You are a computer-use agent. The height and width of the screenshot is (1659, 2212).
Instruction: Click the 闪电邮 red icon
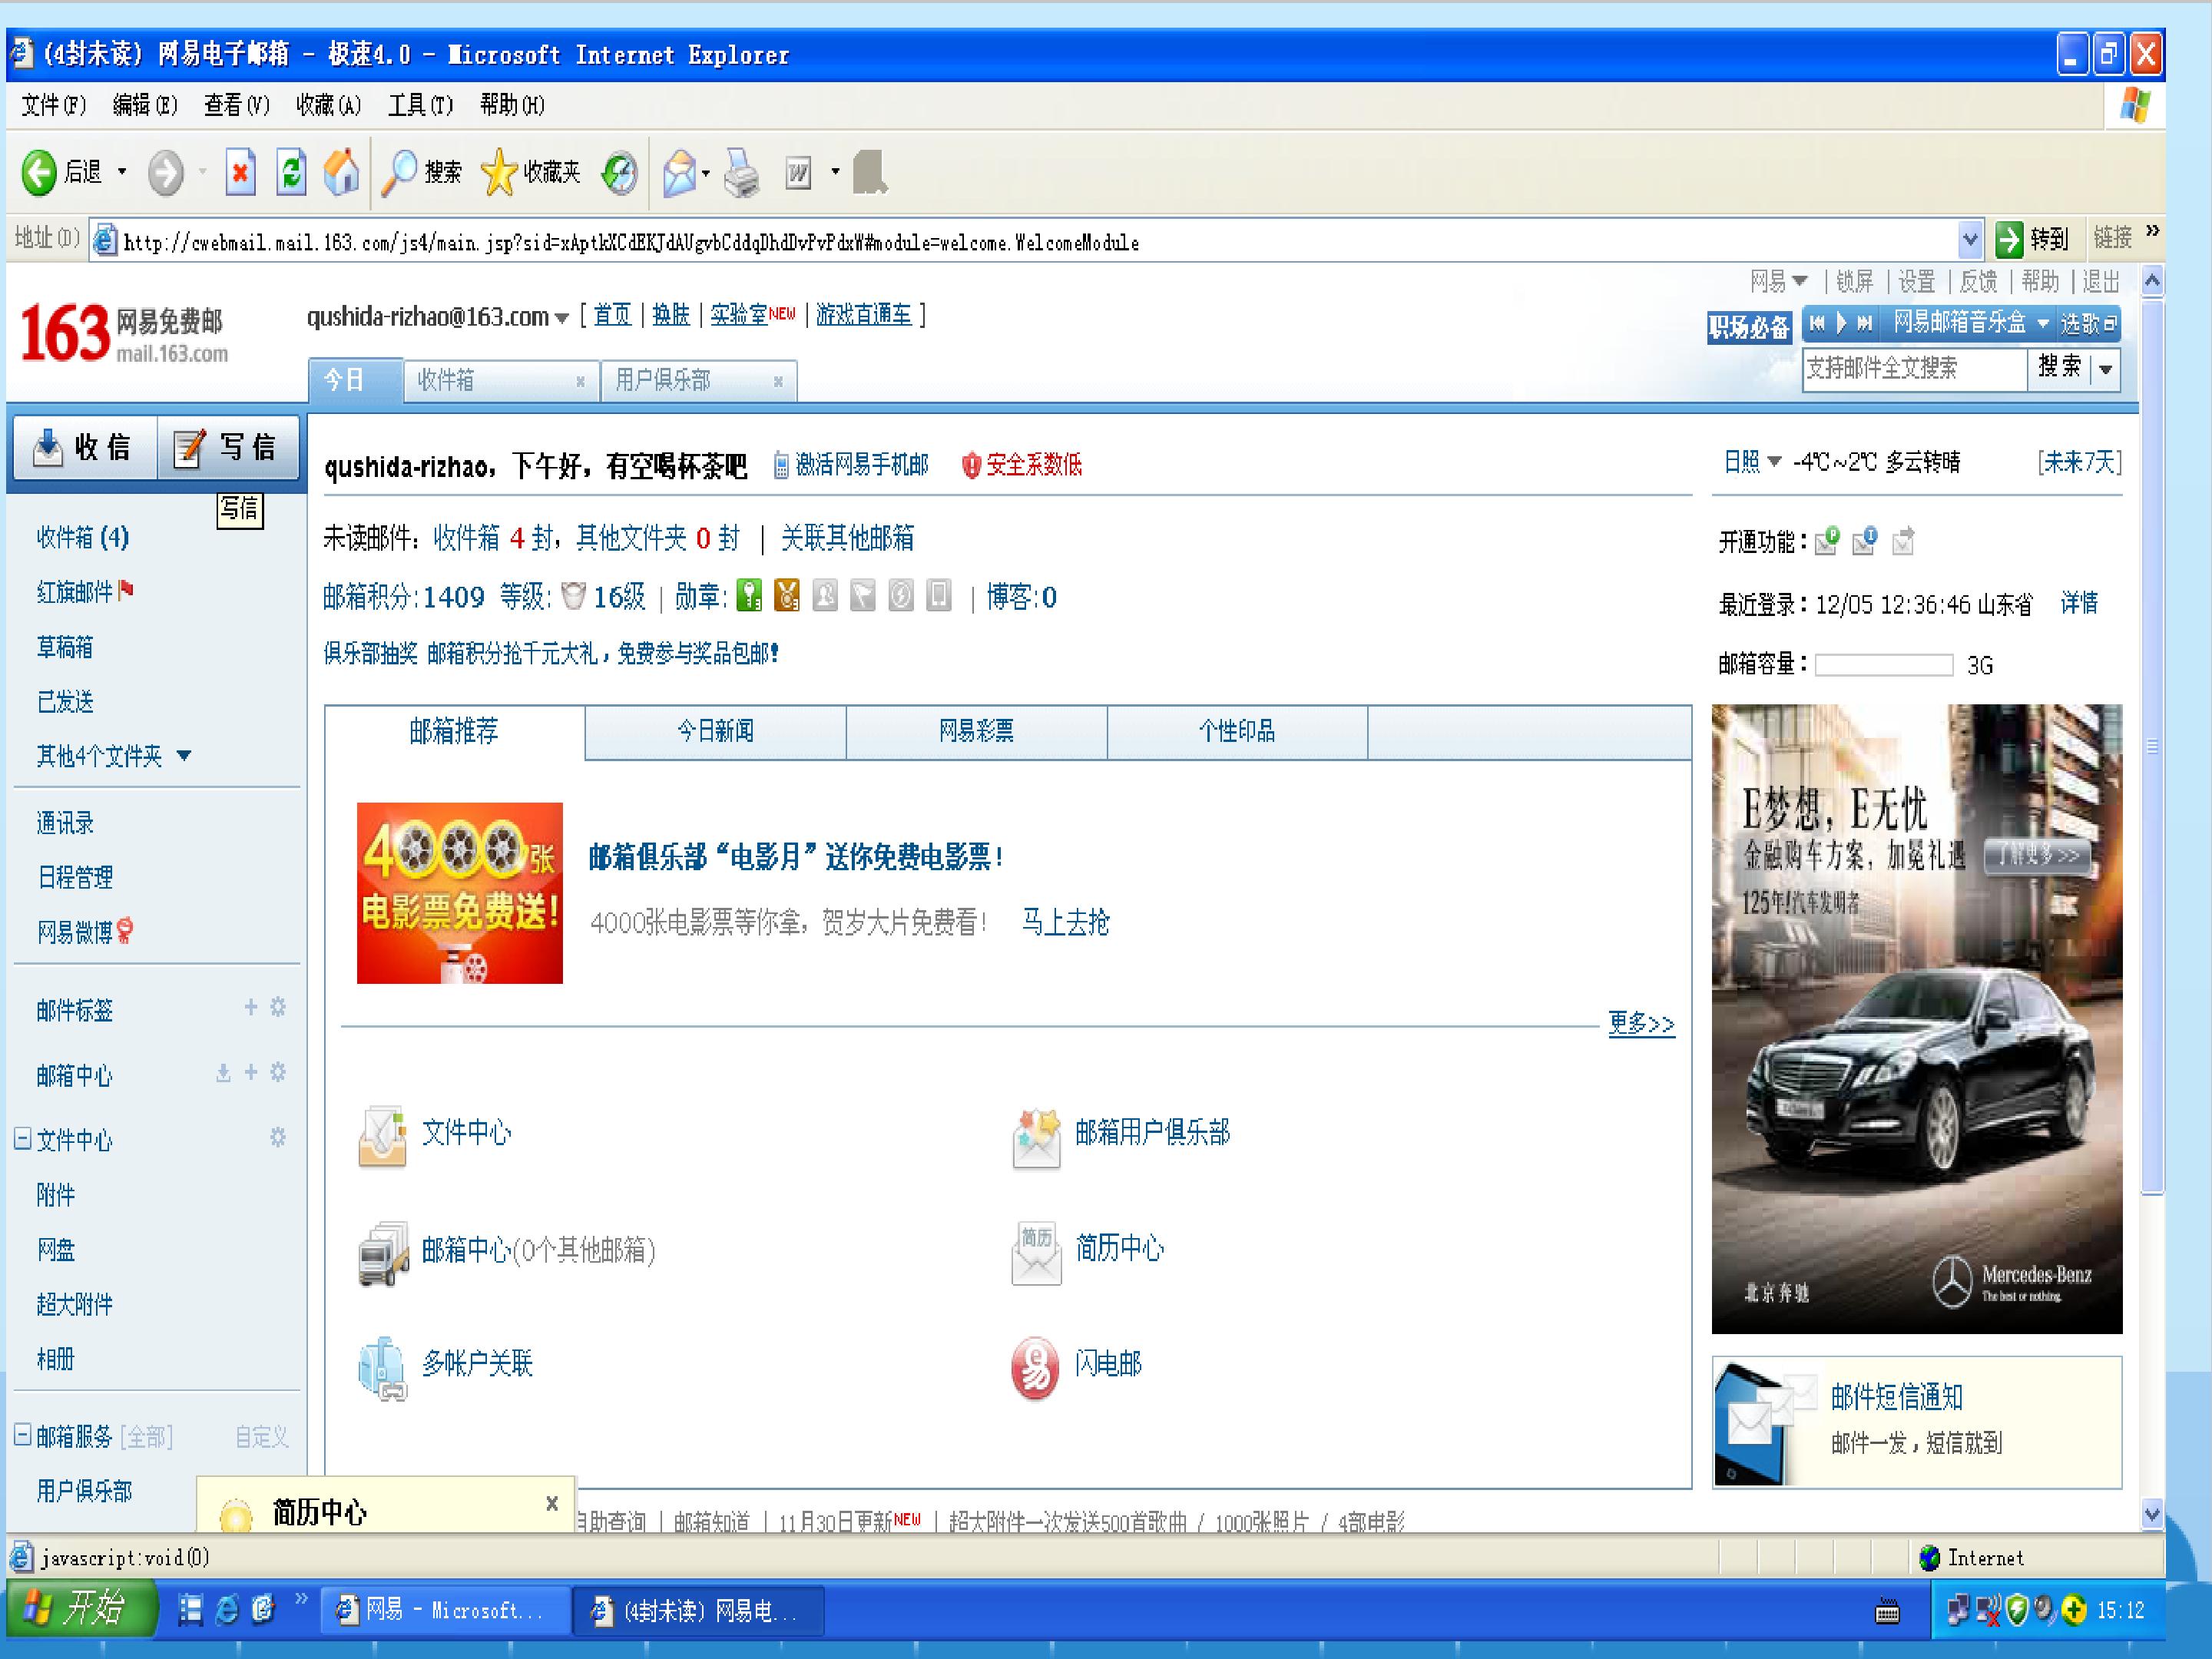(x=1035, y=1367)
